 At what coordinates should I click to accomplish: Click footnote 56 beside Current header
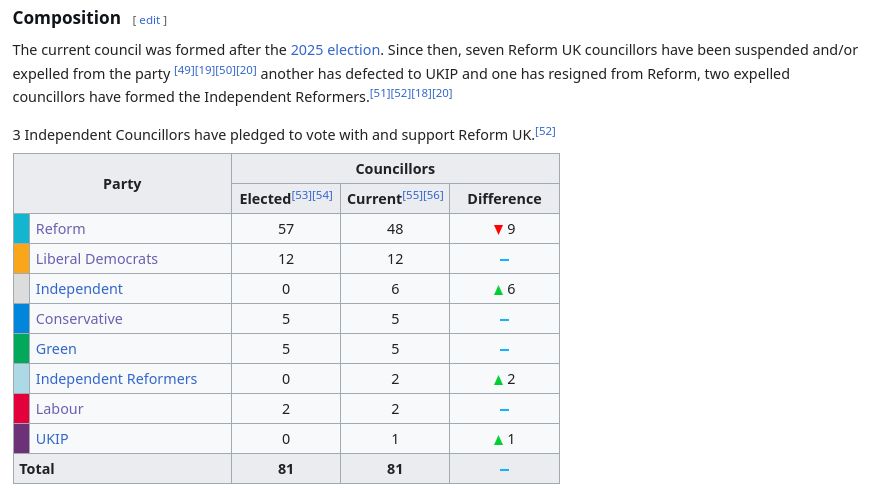[x=434, y=194]
